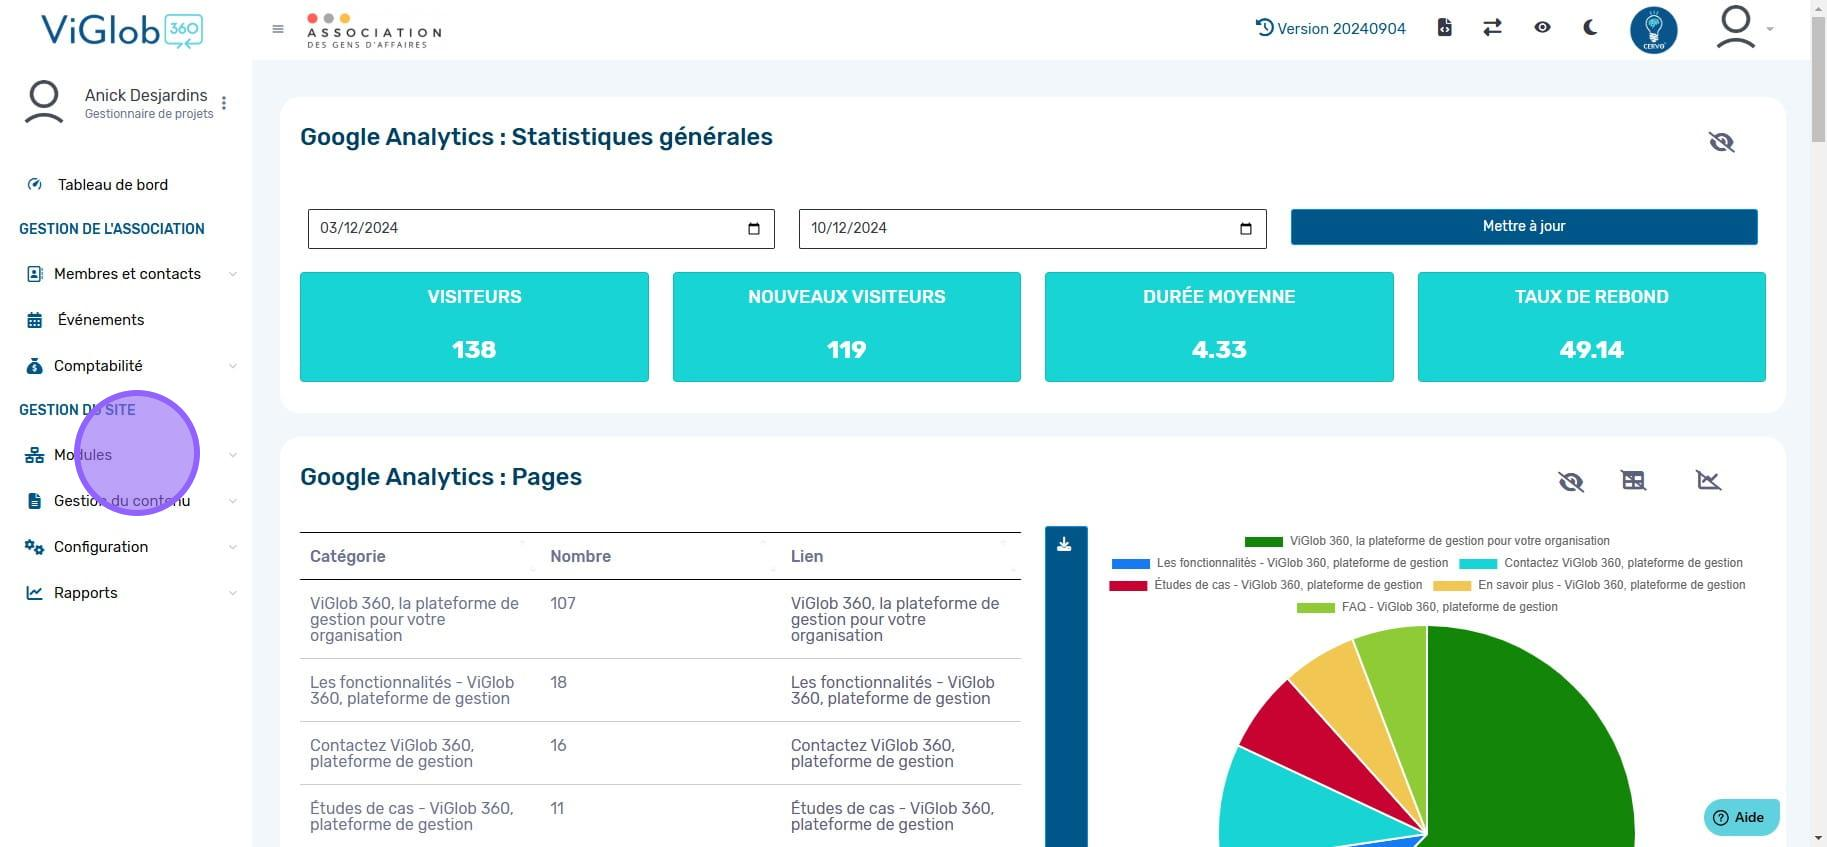Screen dimensions: 1827x847
Task: Open Anick Desjardins options three dots
Action: 224,103
